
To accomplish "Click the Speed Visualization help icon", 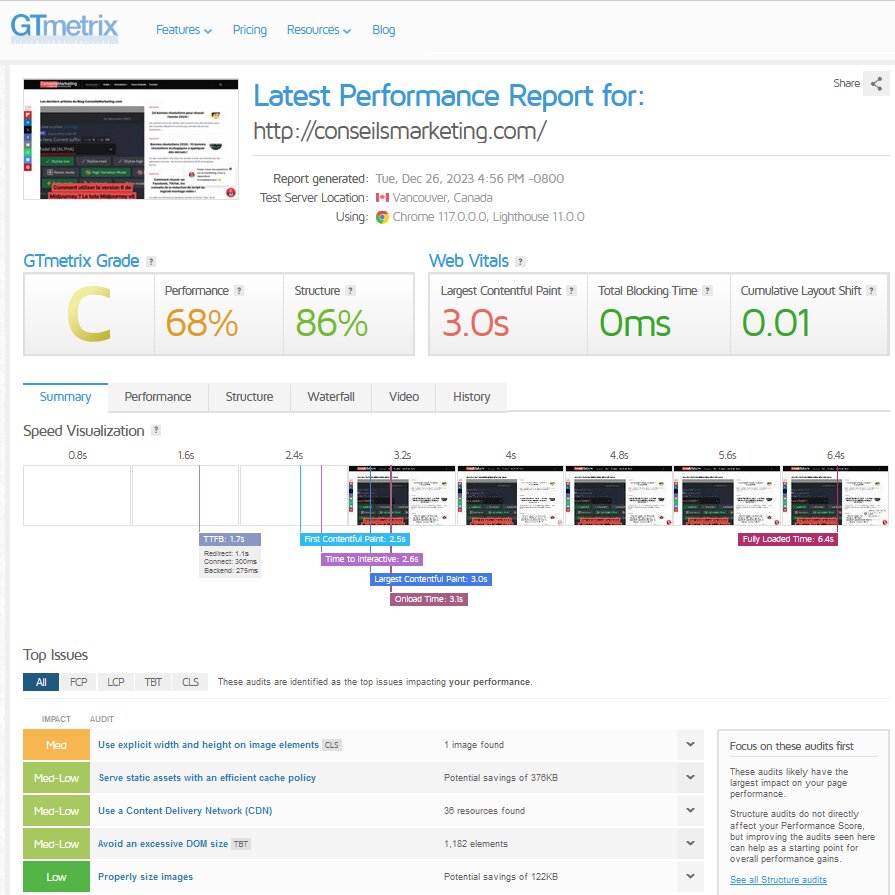I will (x=156, y=430).
